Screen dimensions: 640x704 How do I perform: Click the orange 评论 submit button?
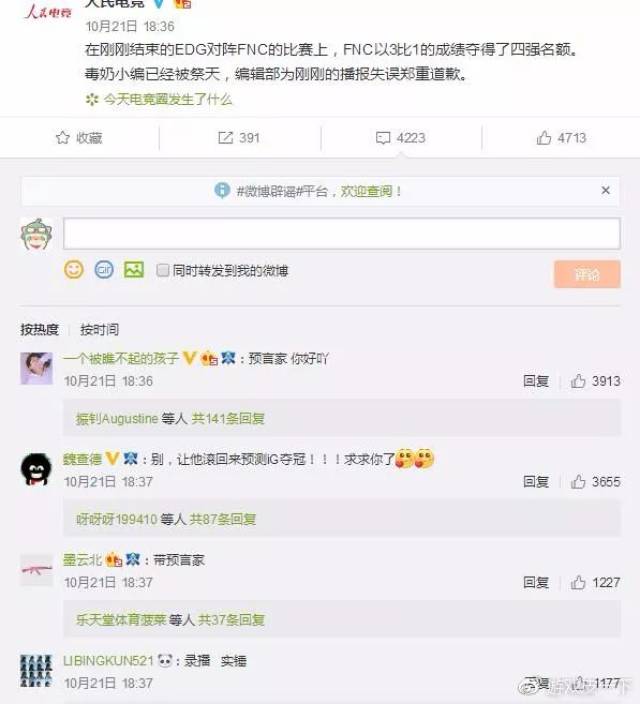click(587, 274)
